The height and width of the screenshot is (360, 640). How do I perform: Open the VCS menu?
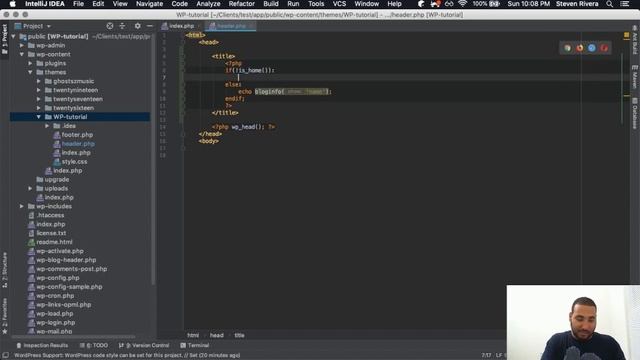(339, 4)
